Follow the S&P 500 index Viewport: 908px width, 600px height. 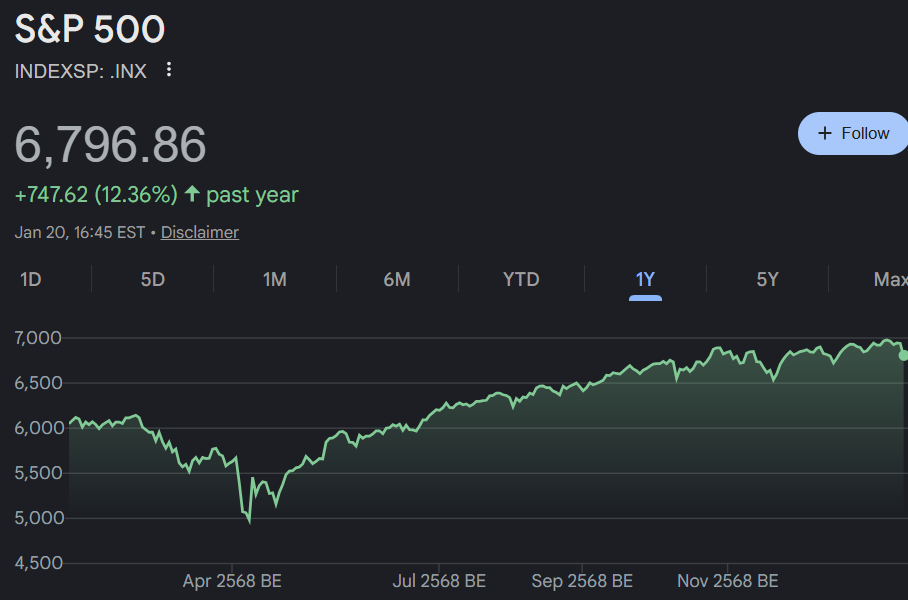click(x=853, y=133)
